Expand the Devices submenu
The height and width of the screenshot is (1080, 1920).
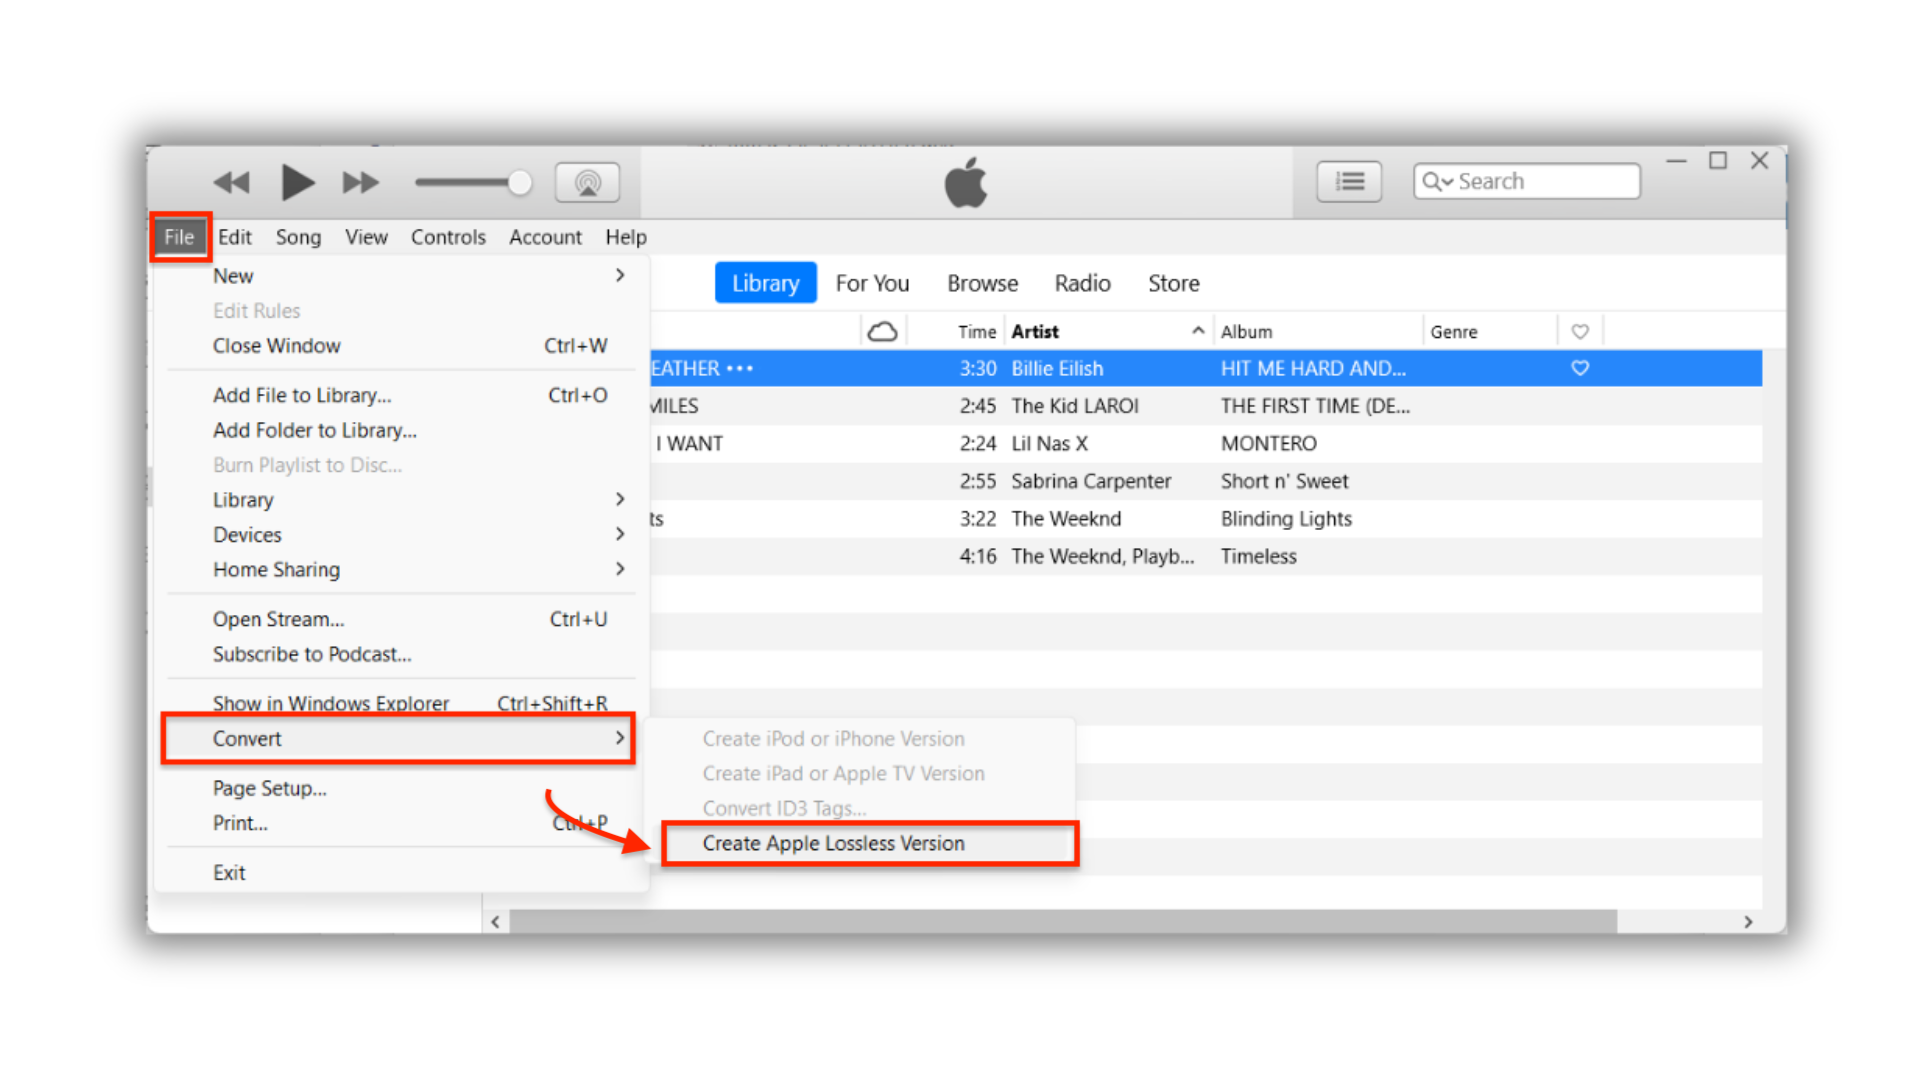point(400,534)
